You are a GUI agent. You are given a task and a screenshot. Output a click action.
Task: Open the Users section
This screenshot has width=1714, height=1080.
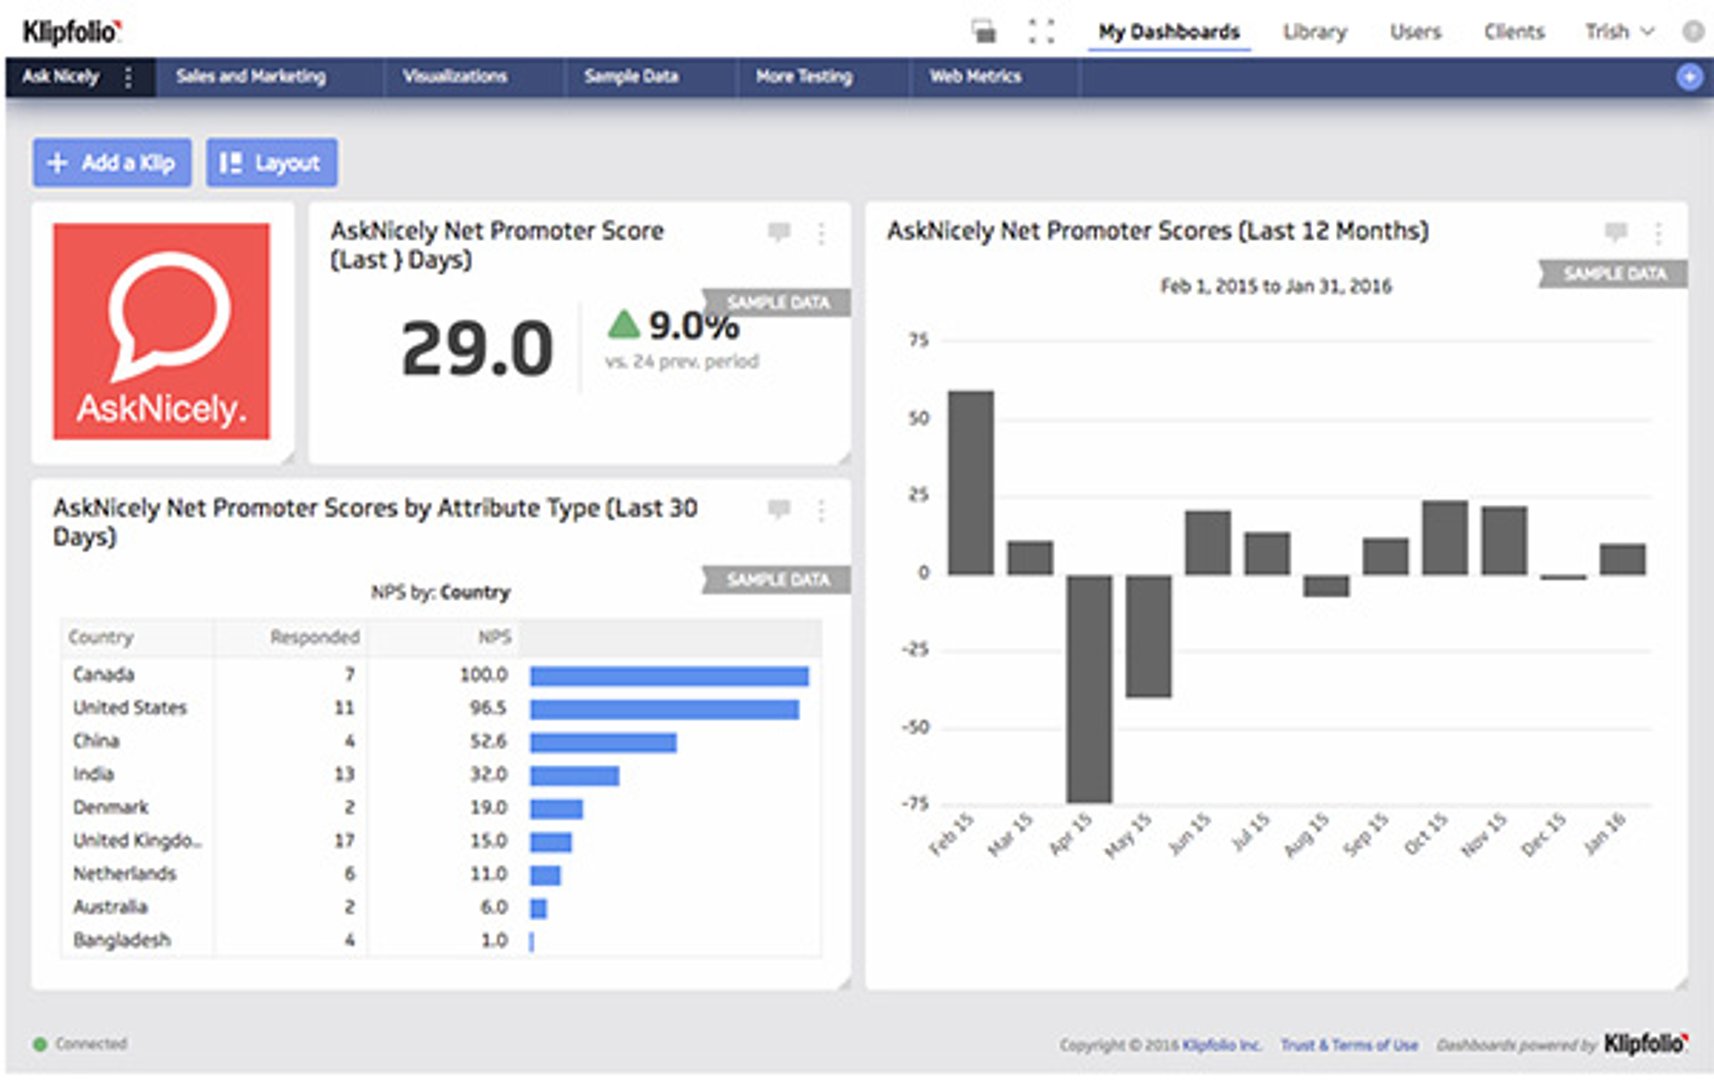[1415, 31]
